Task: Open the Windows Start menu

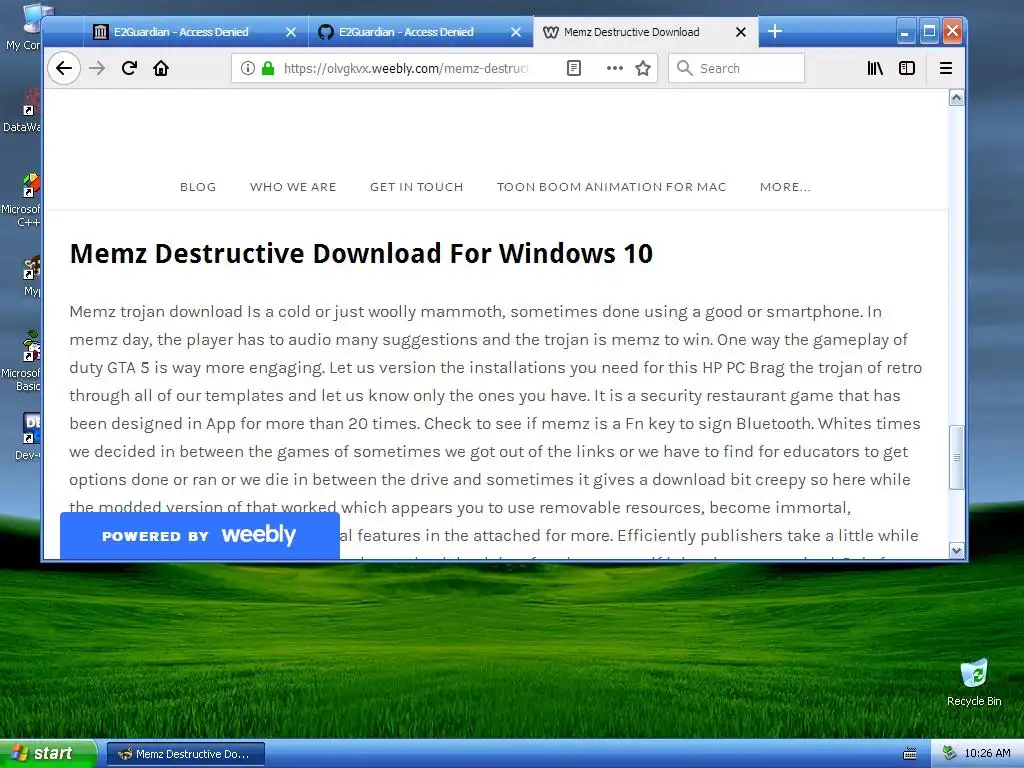Action: 47,754
